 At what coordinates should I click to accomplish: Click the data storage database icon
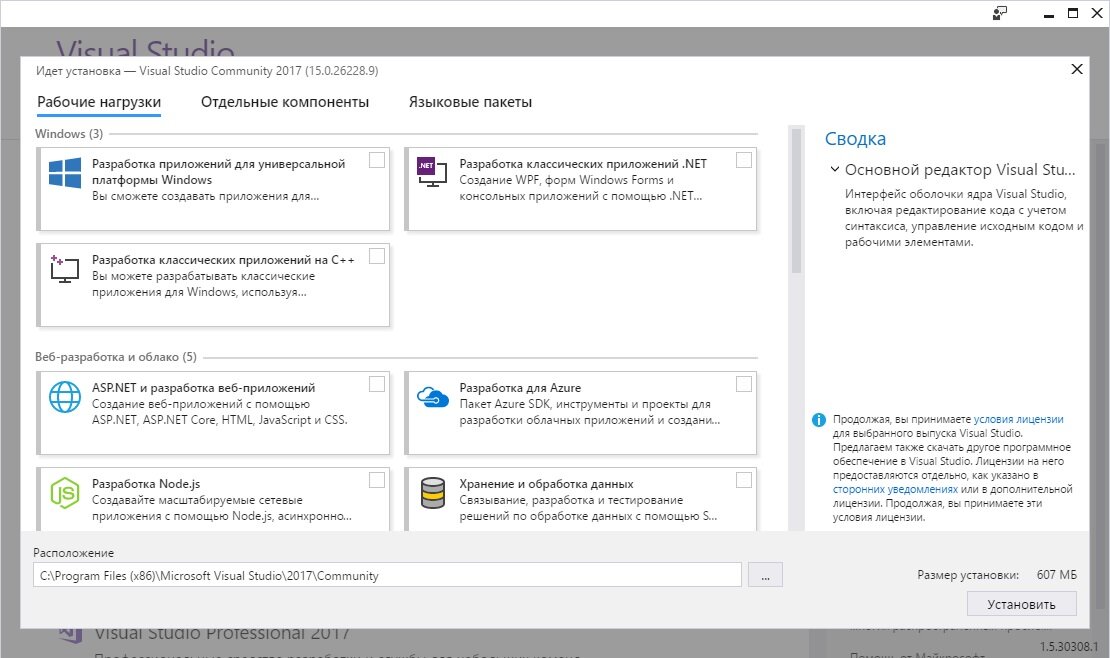(x=433, y=493)
